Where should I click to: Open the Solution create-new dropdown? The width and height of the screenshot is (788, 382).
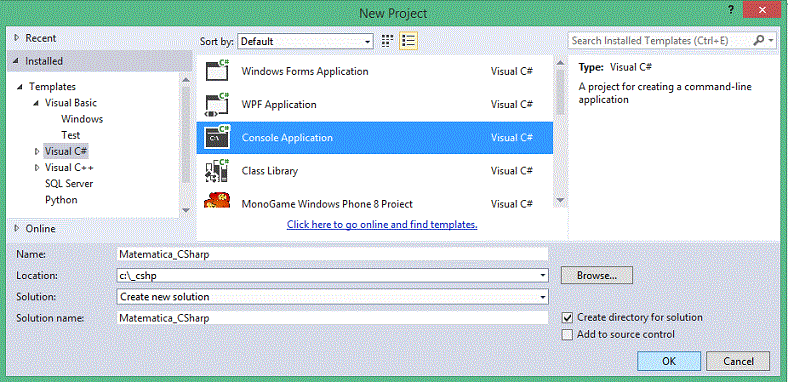point(542,297)
